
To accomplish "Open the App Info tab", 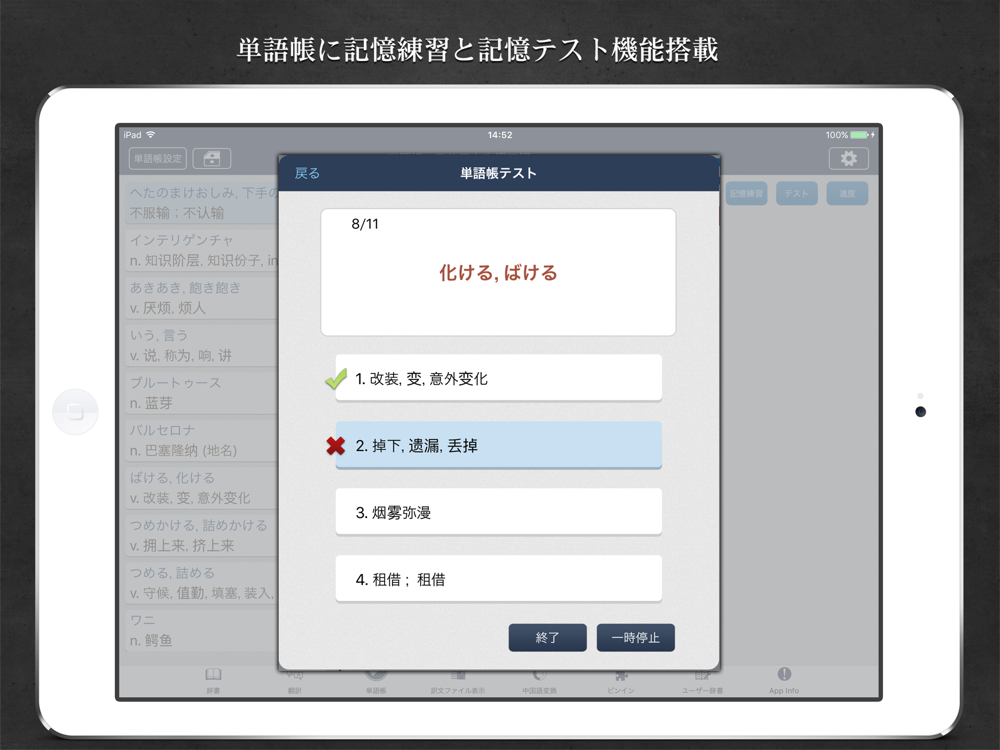I will coord(784,680).
